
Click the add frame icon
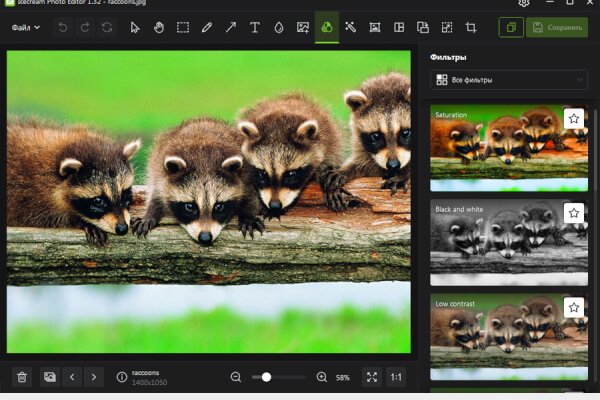(x=375, y=28)
